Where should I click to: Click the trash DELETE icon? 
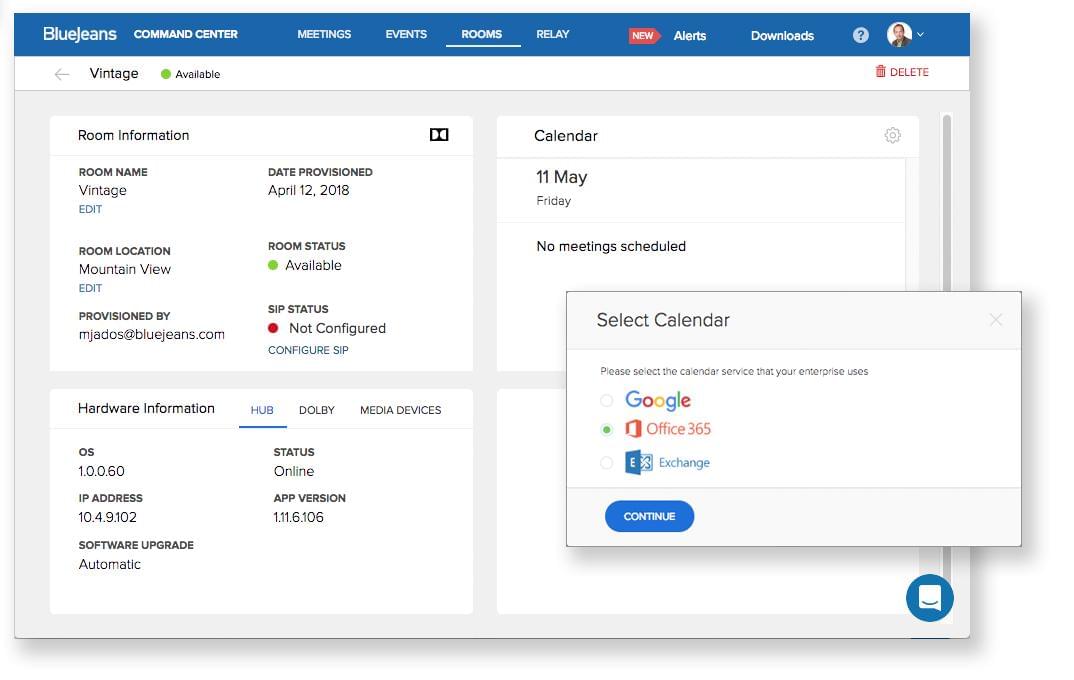click(881, 72)
